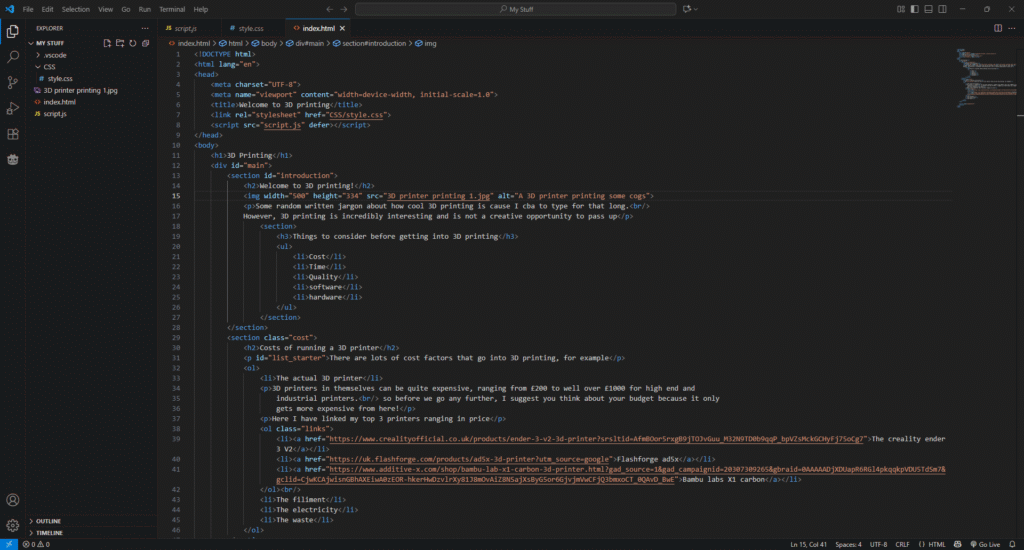Refresh the Explorer file tree
Screen dimensions: 1024x550
tap(132, 43)
